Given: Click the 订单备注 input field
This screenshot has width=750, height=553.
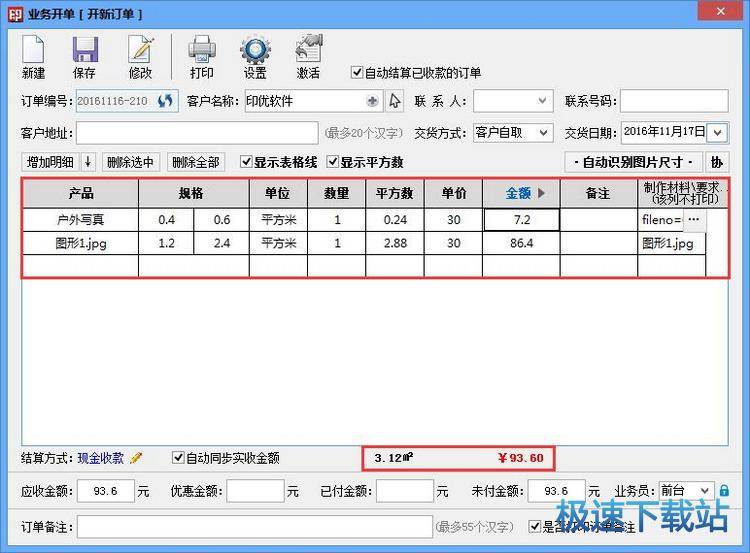Looking at the screenshot, I should pyautogui.click(x=255, y=527).
